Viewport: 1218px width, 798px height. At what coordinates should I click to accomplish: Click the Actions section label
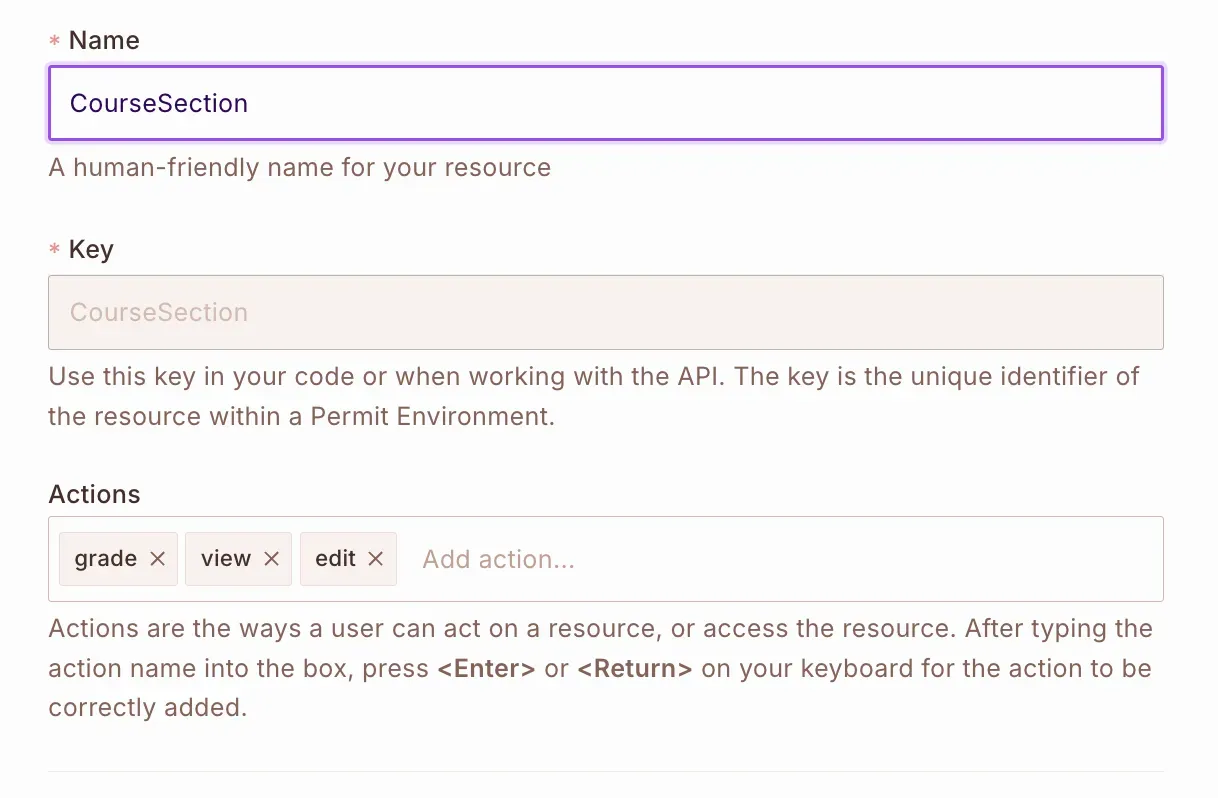pyautogui.click(x=94, y=495)
